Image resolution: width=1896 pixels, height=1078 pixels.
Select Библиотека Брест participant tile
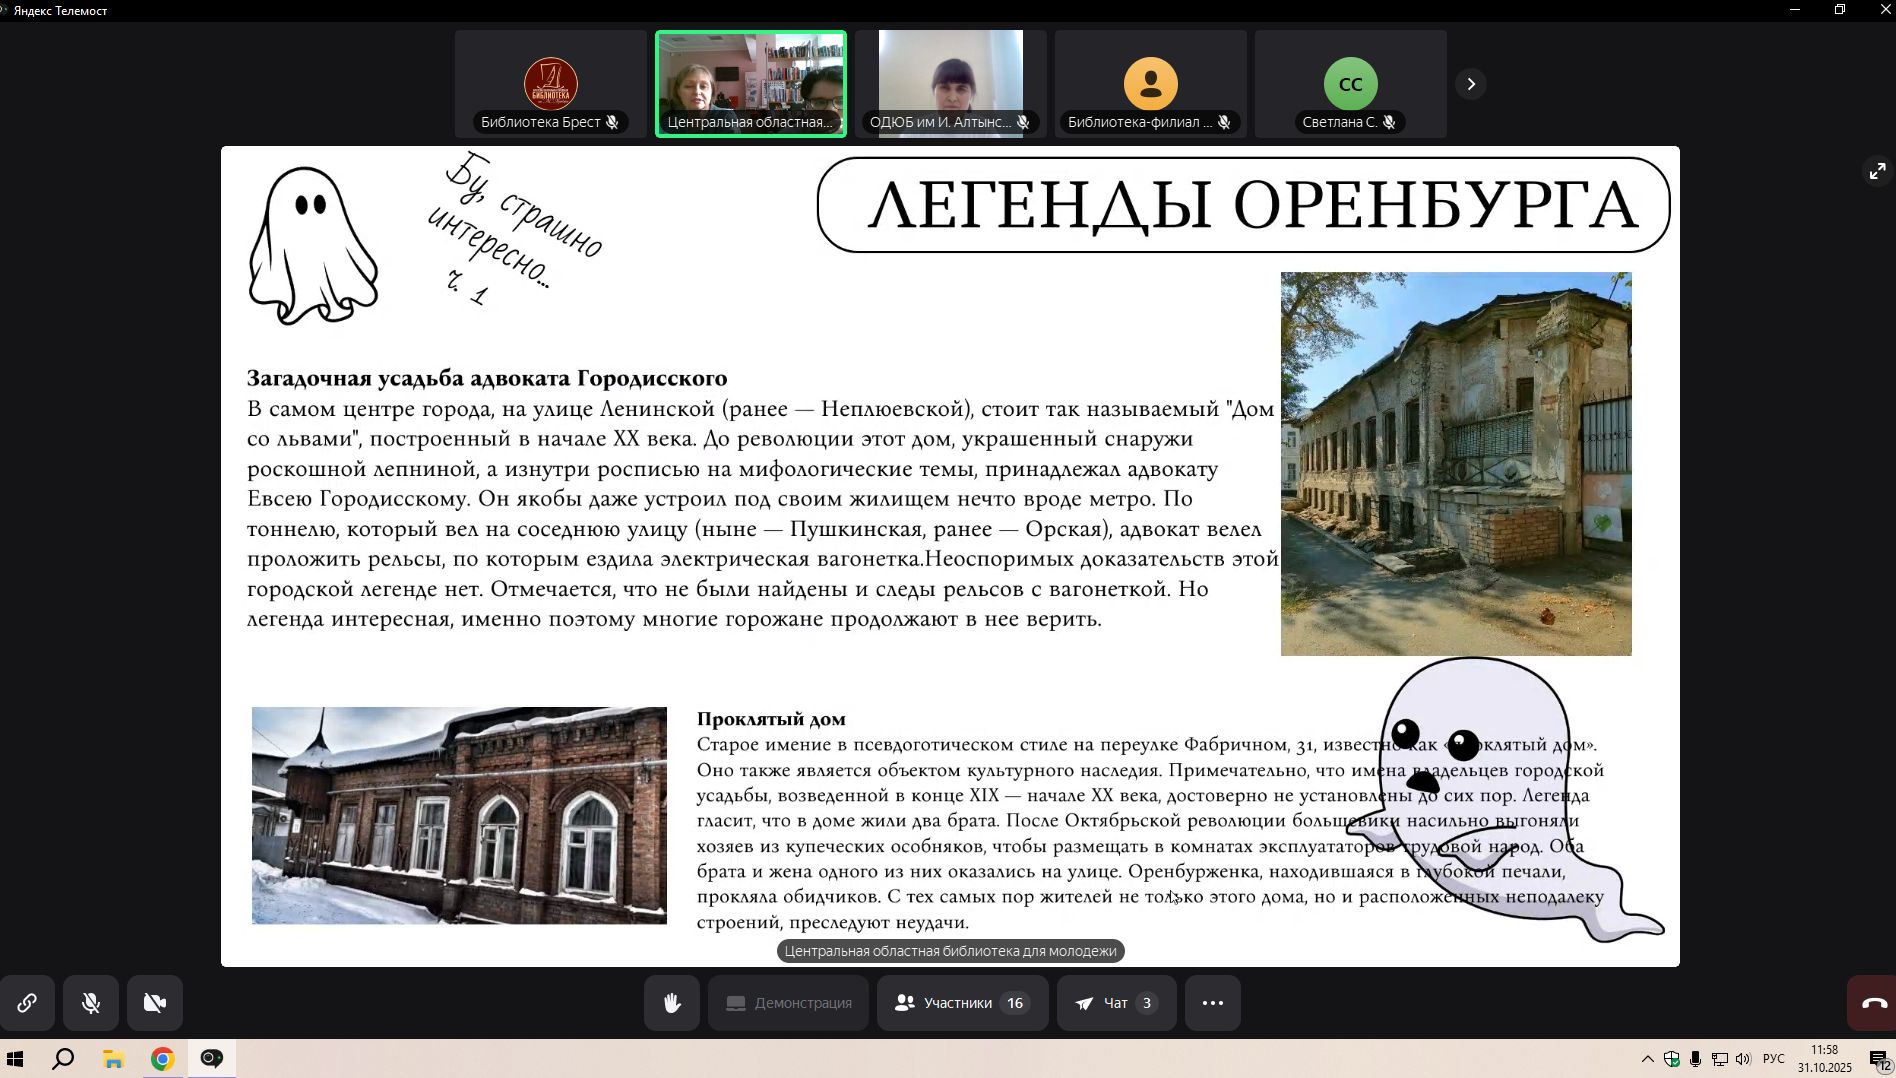550,84
